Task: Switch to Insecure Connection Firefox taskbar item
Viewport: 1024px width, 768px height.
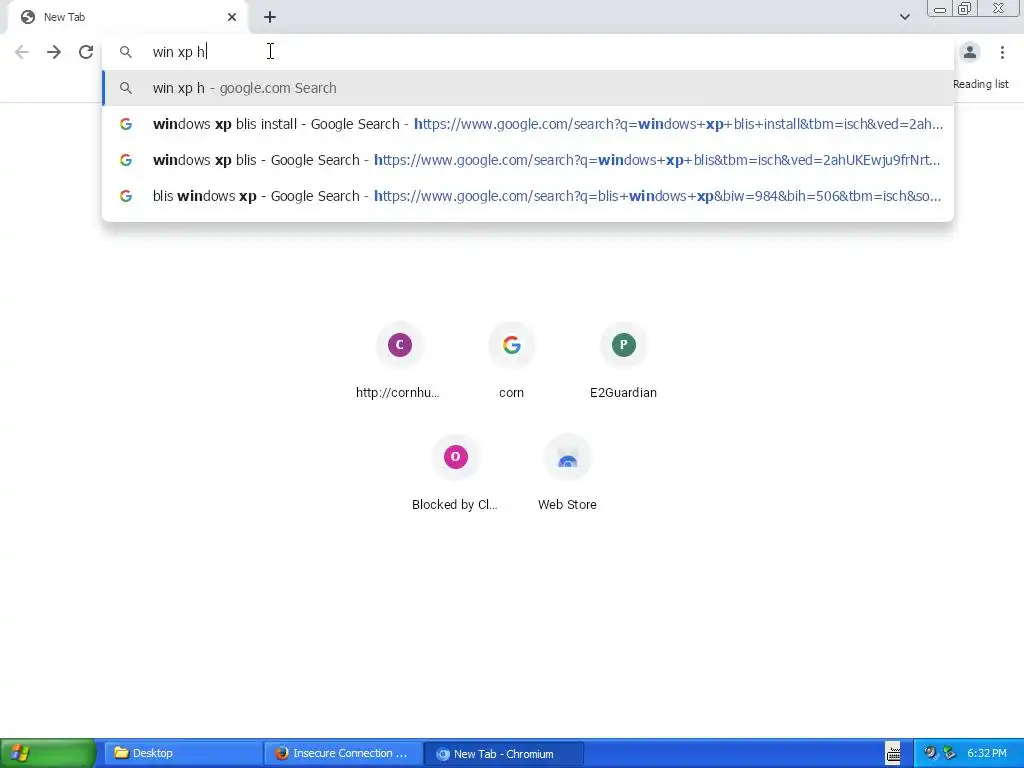Action: click(x=344, y=754)
